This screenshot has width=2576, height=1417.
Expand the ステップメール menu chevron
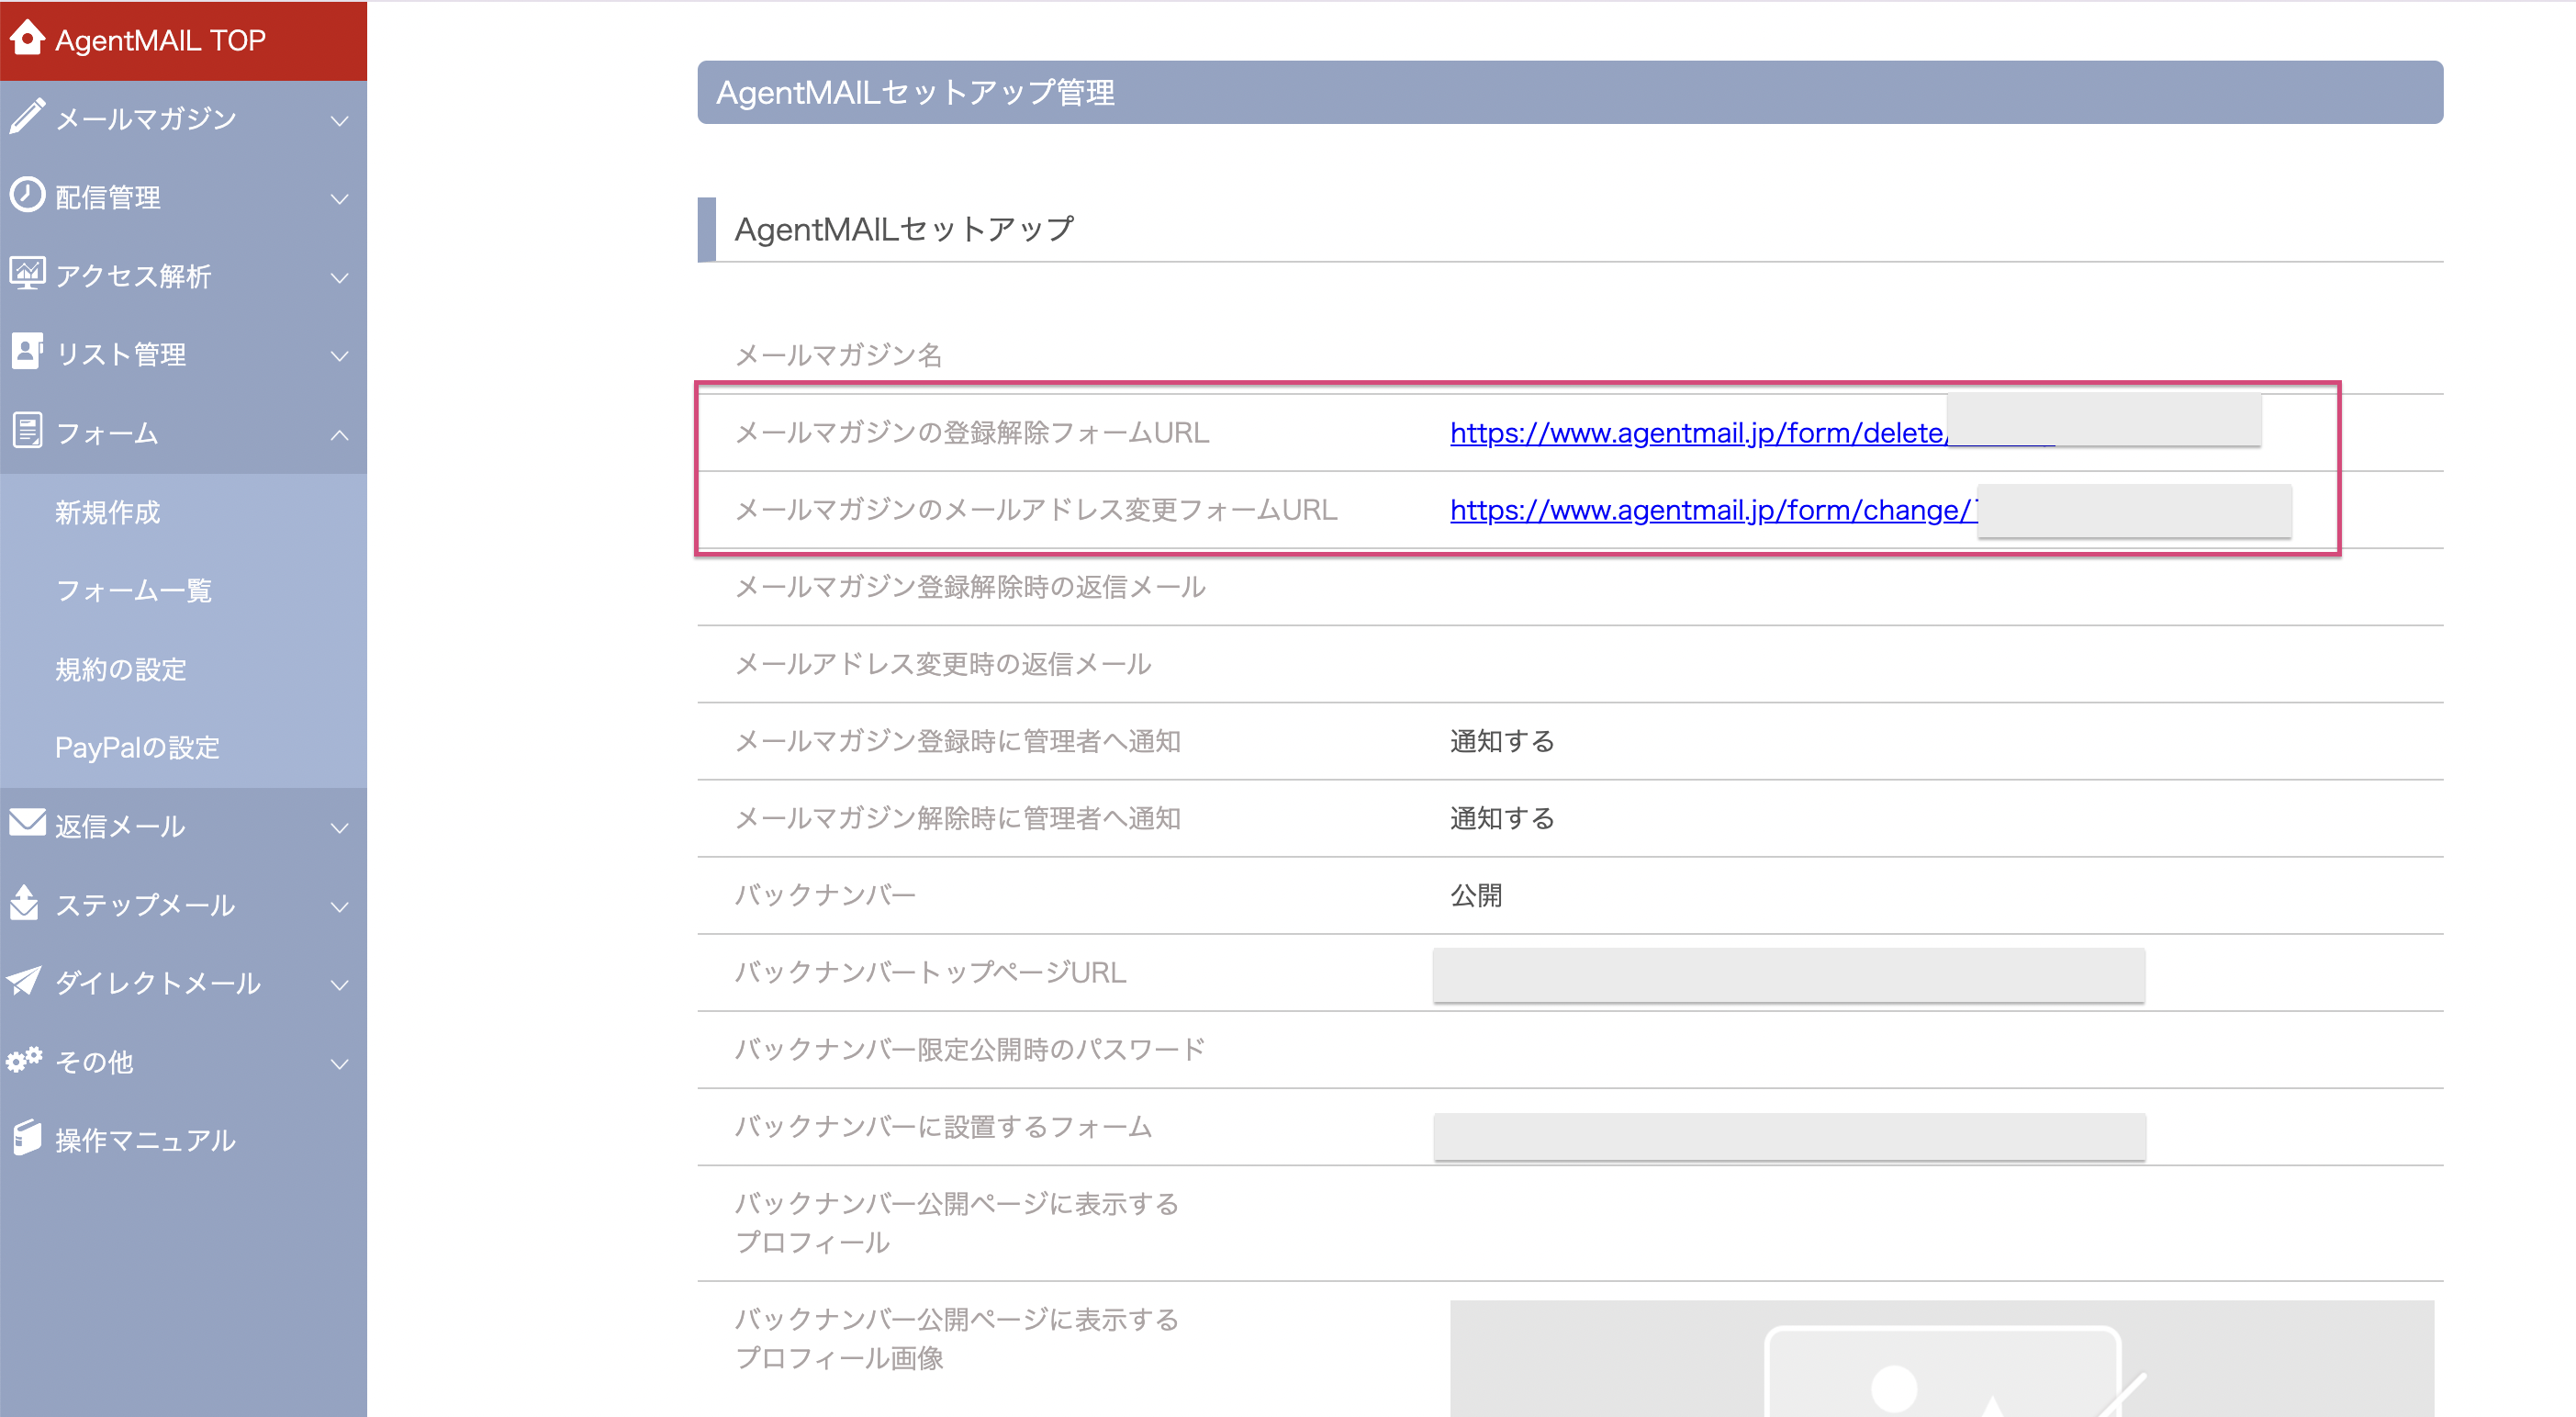tap(340, 907)
